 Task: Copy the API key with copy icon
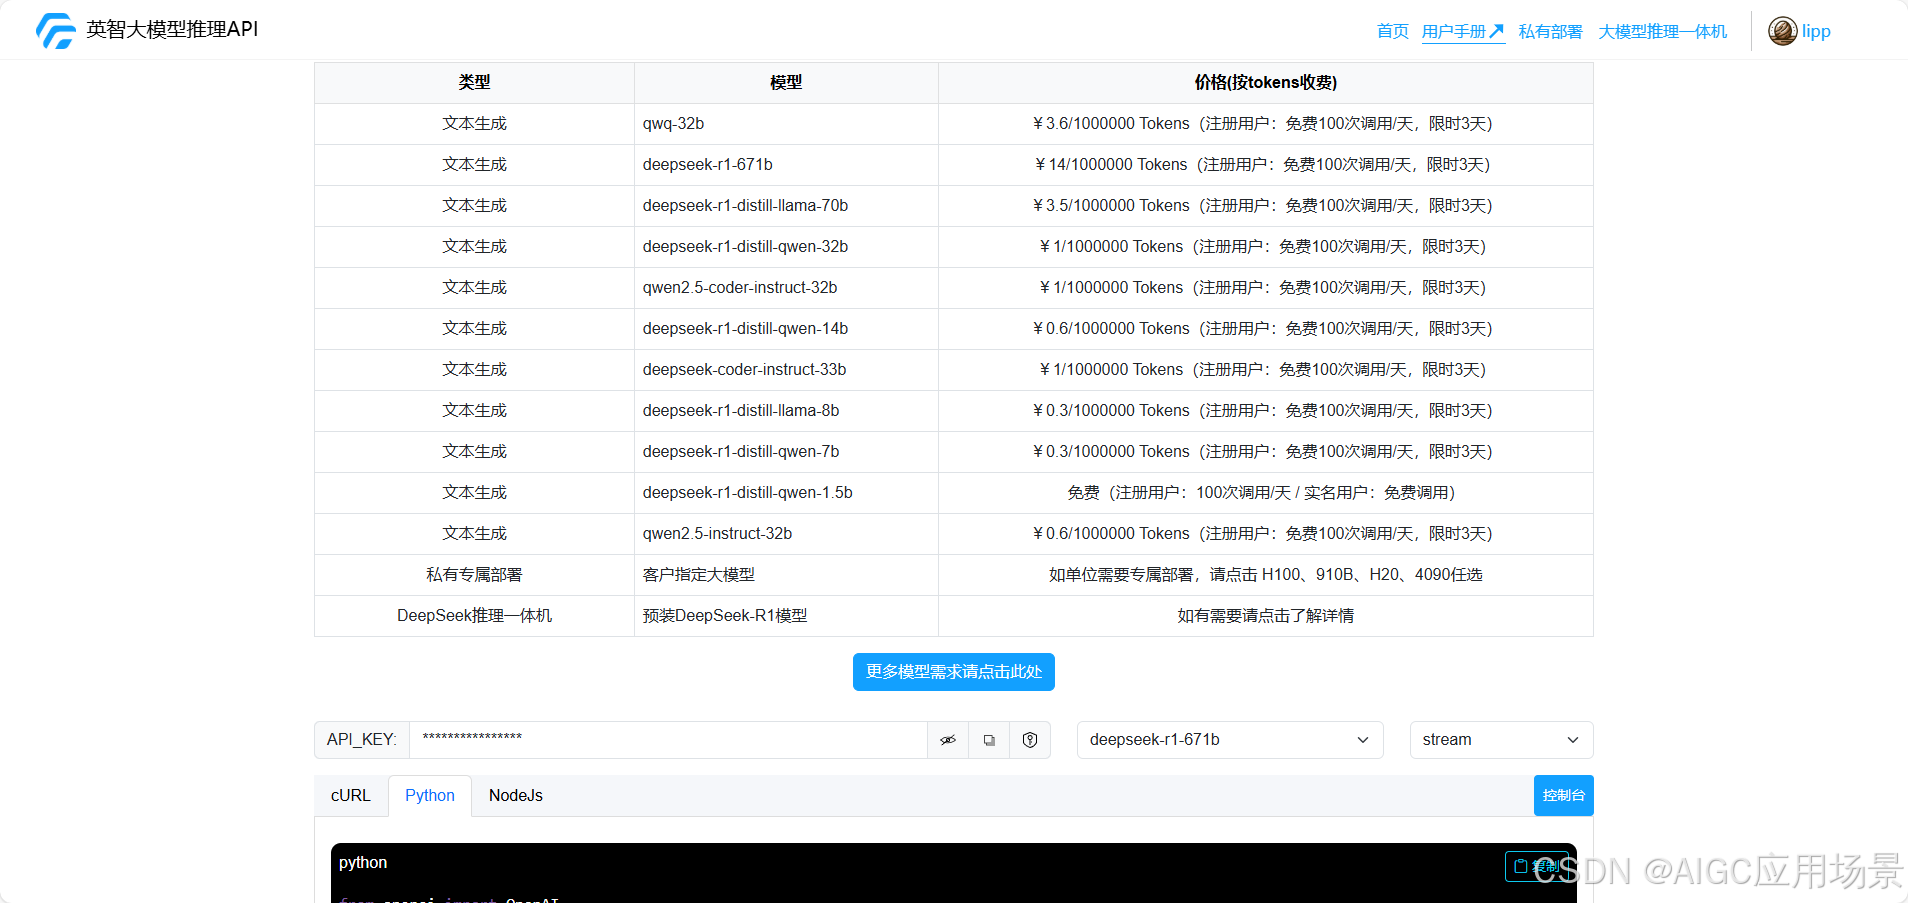coord(989,740)
